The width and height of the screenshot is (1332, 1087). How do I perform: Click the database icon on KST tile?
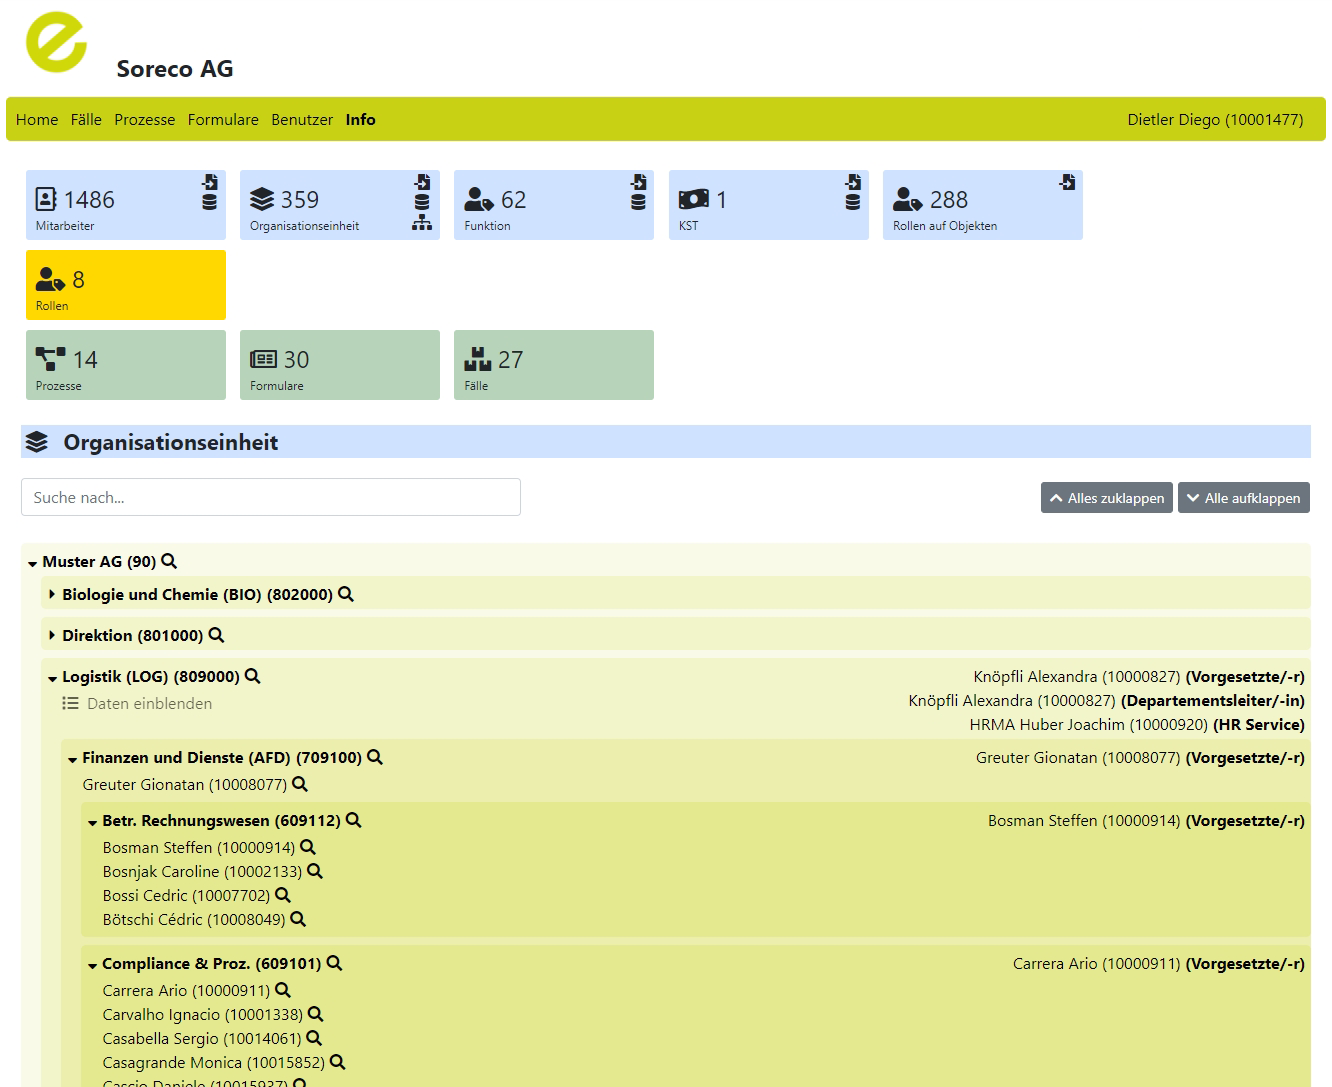tap(852, 202)
